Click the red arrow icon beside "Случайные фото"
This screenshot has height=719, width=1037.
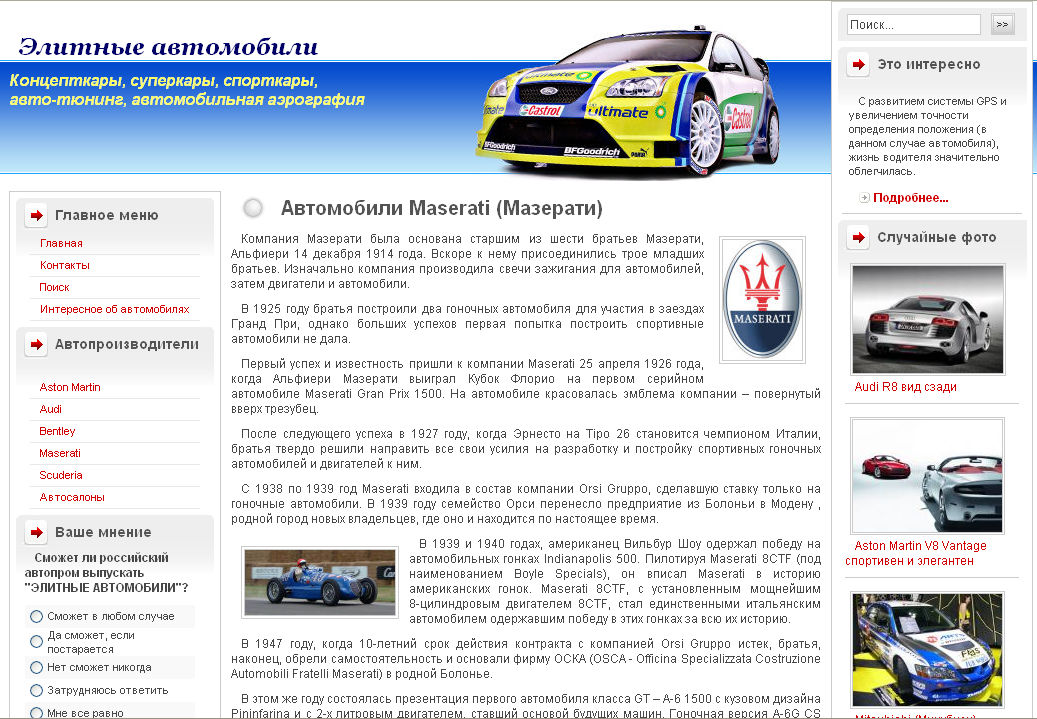coord(858,238)
